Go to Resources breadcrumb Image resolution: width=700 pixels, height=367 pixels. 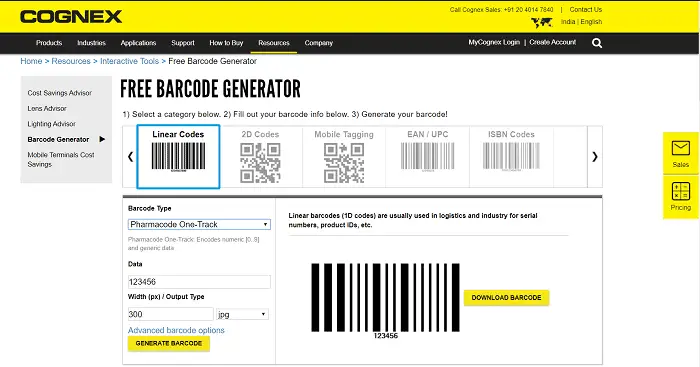tap(71, 61)
